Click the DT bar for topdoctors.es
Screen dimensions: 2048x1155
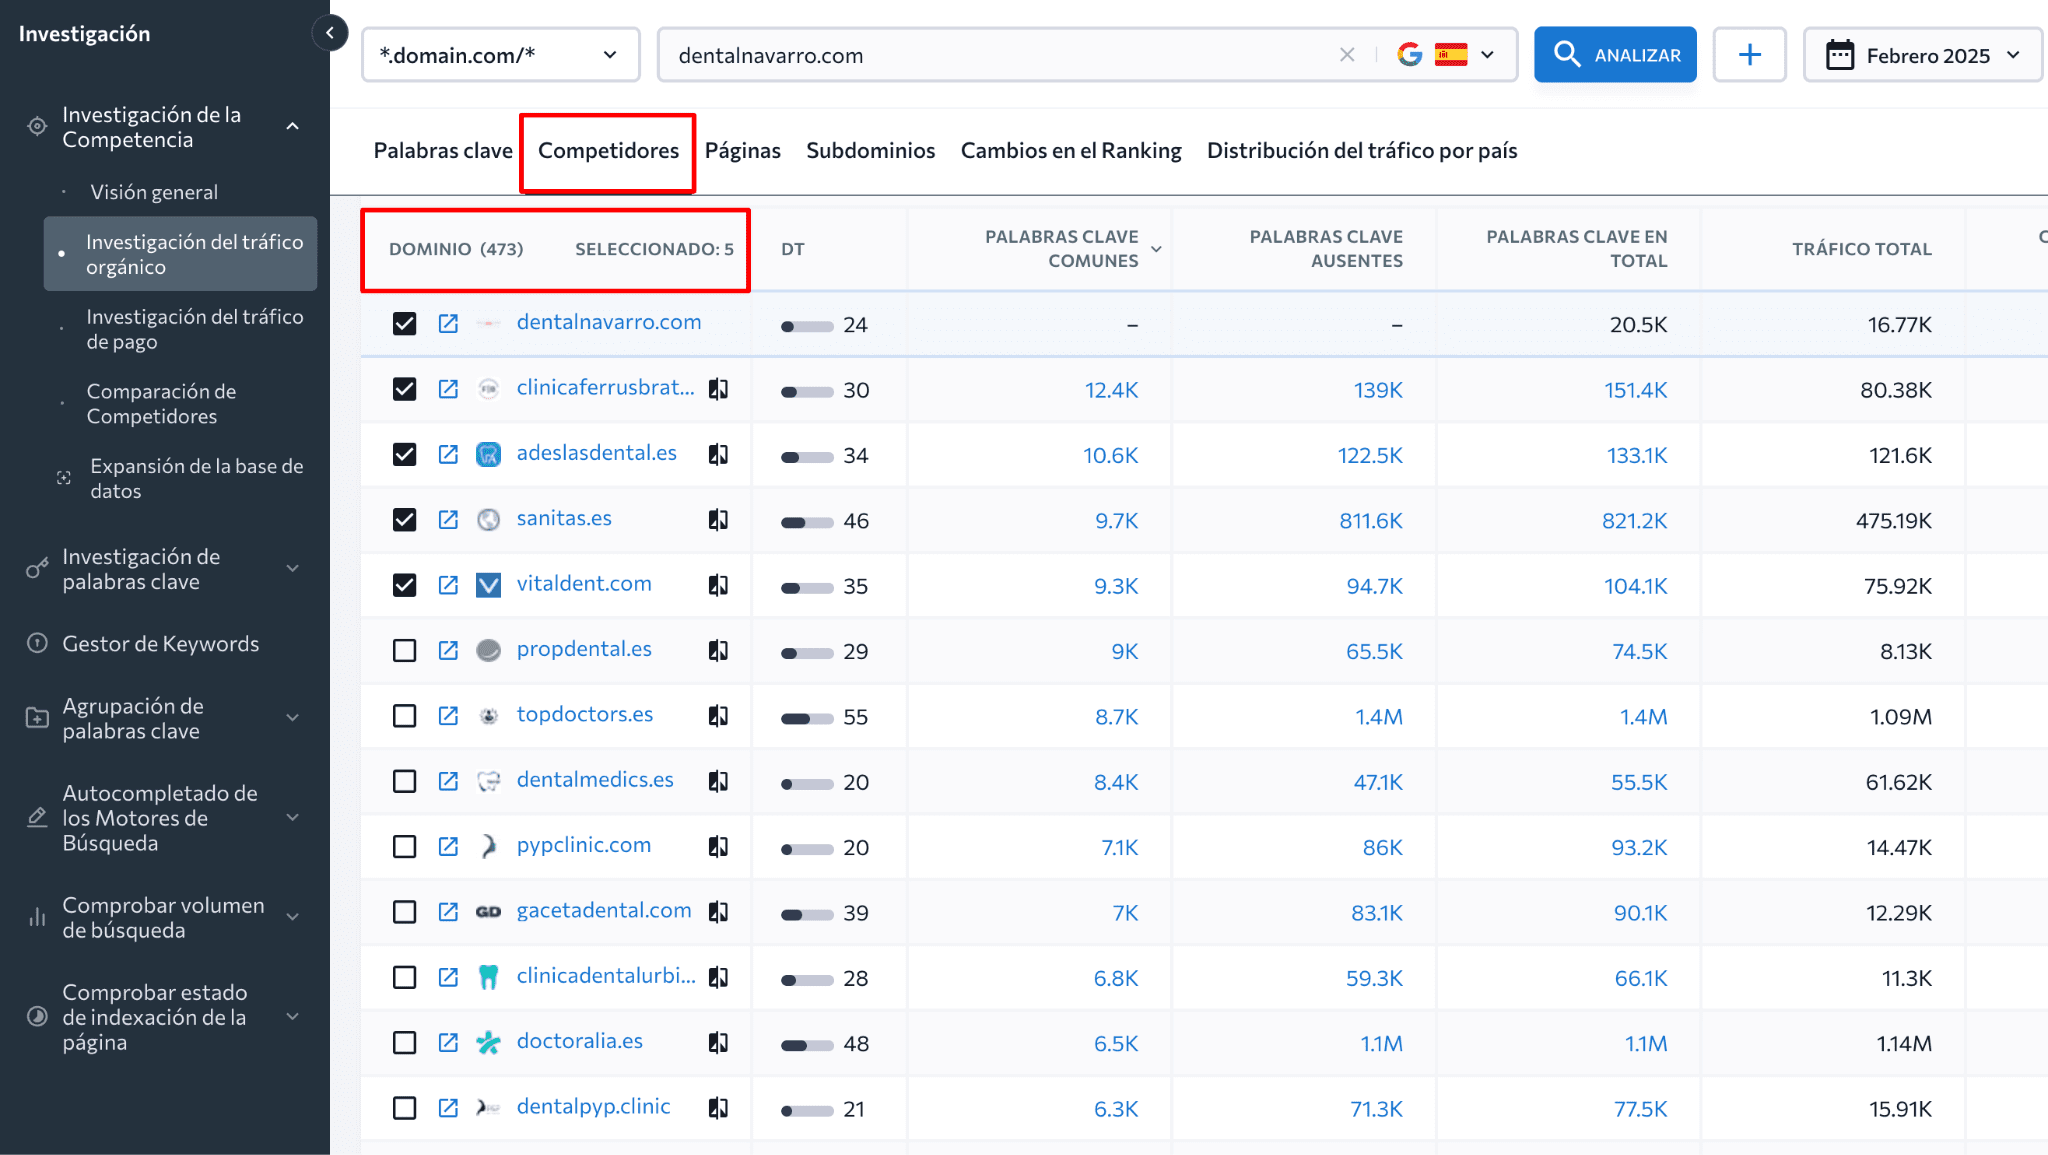click(807, 718)
